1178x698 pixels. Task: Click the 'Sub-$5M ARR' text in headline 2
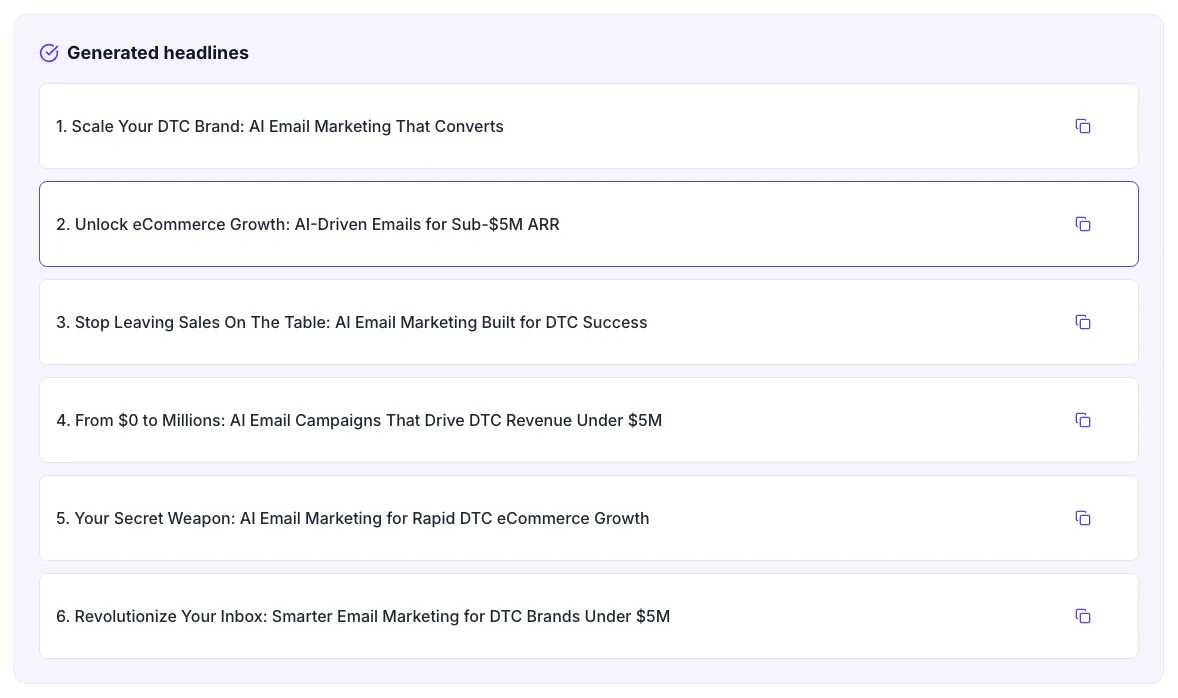point(505,225)
